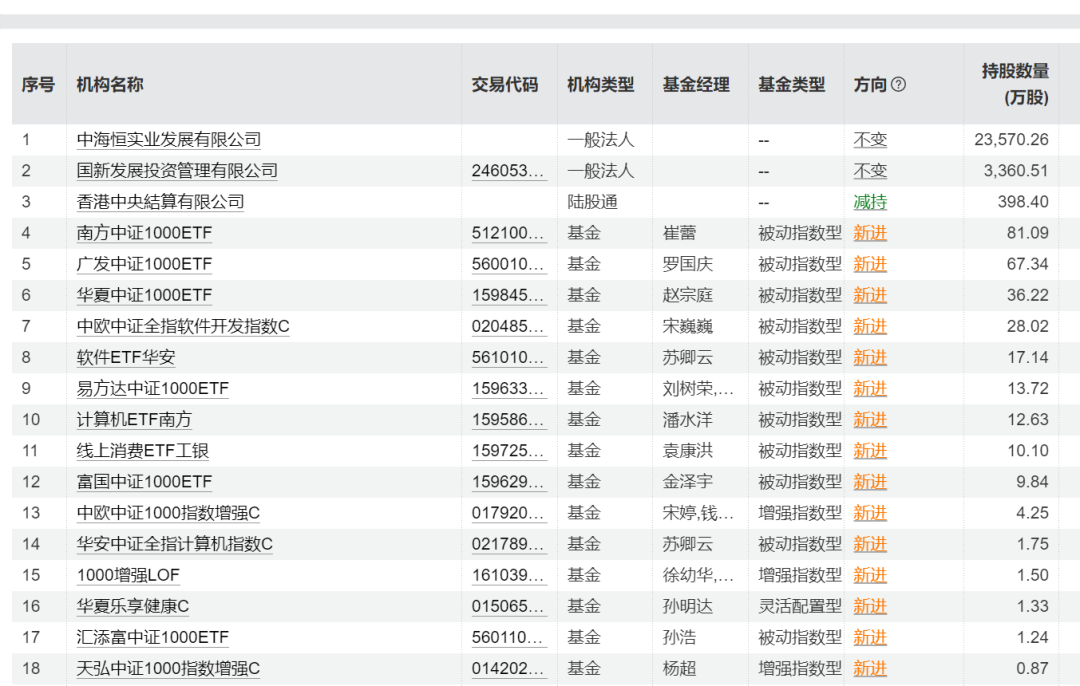Select holding value 23,570.26
Viewport: 1080px width, 686px height.
(1011, 140)
